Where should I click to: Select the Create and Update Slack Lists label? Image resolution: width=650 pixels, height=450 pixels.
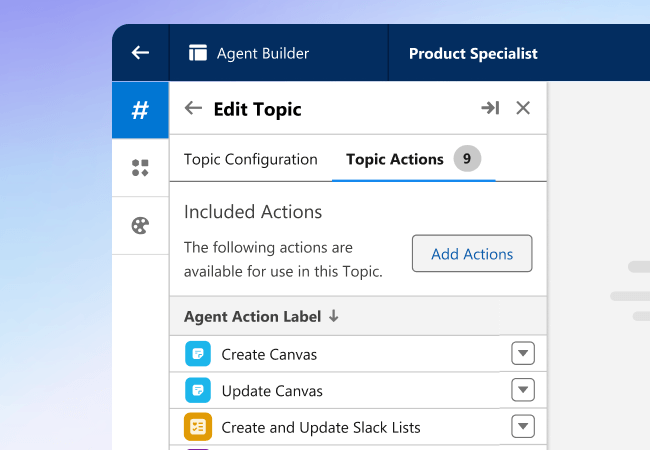tap(321, 428)
